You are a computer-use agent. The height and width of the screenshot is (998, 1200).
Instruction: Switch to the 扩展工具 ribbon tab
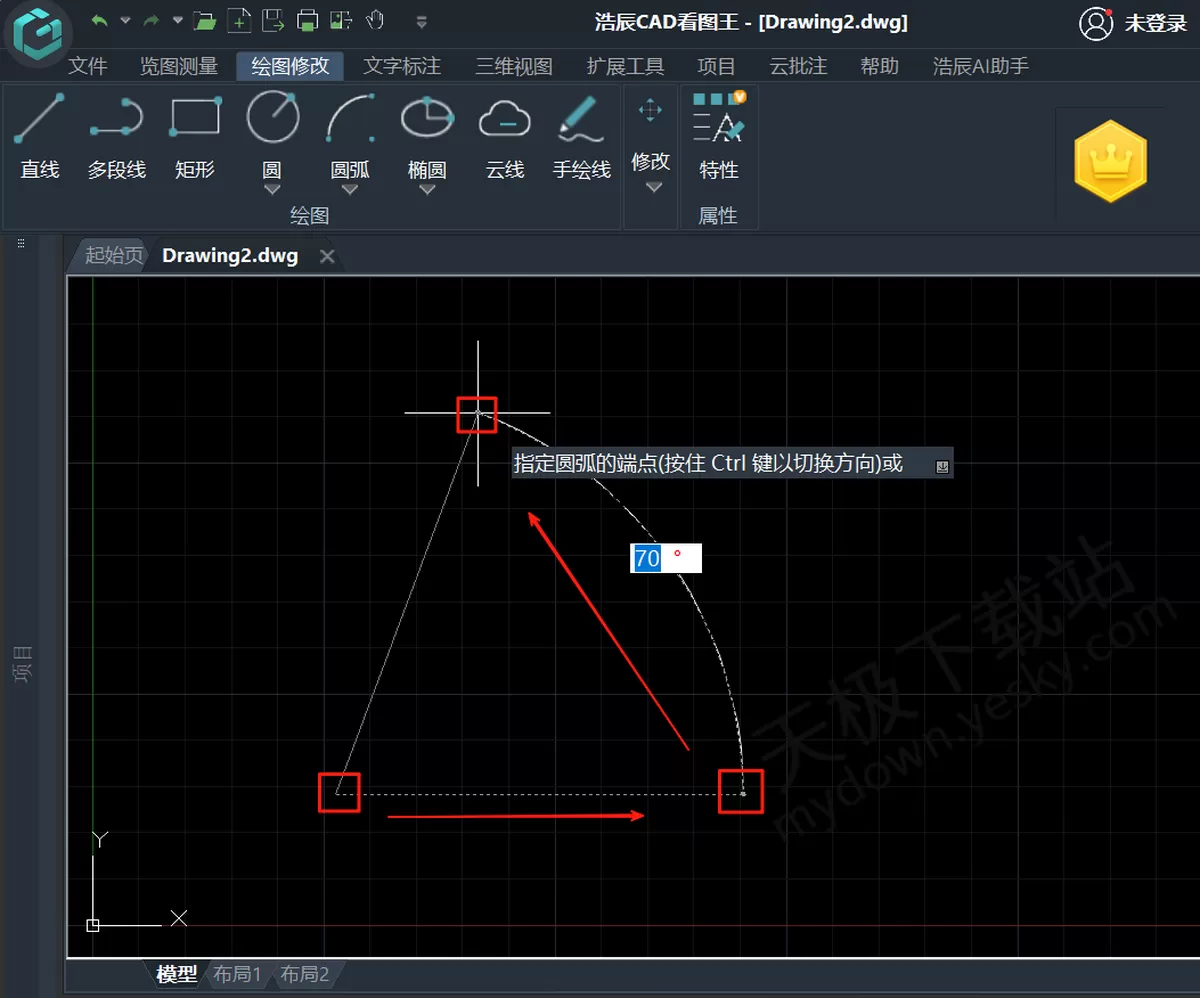[x=625, y=66]
